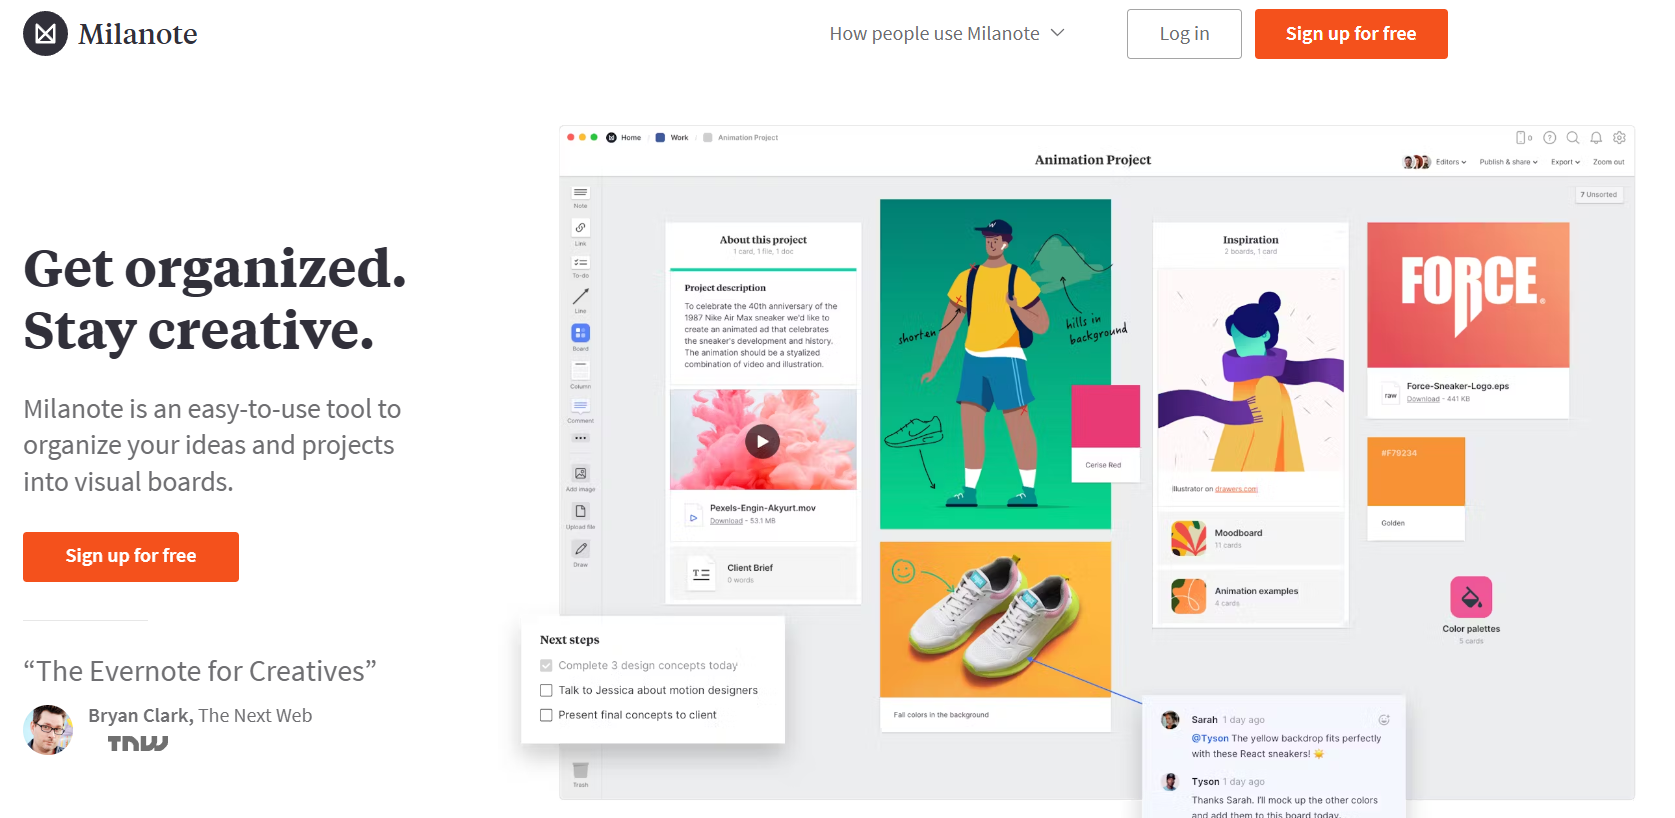The width and height of the screenshot is (1675, 818).
Task: Open the Editors dropdown
Action: (1451, 162)
